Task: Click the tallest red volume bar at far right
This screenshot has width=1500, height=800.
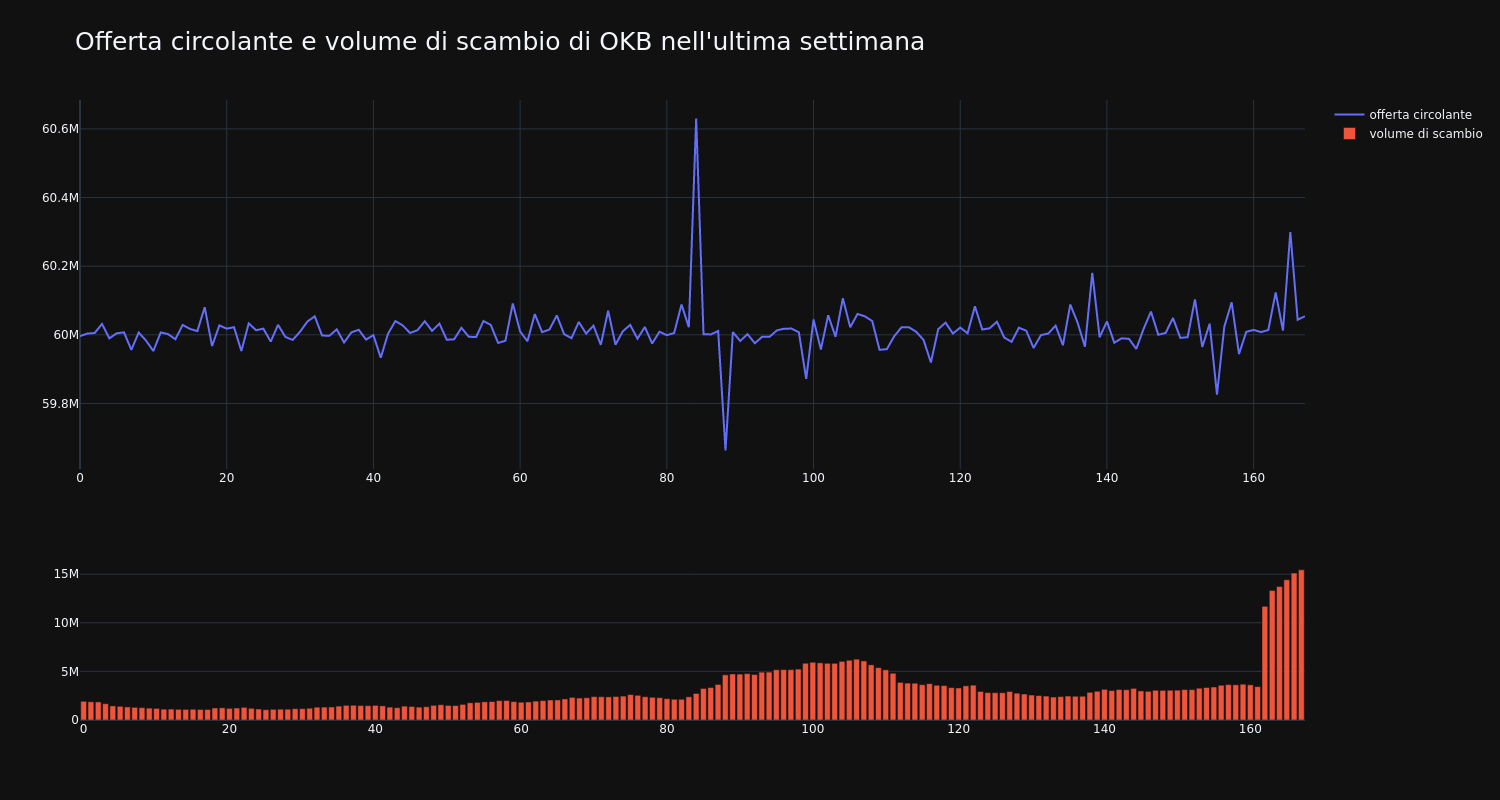Action: pos(1301,645)
